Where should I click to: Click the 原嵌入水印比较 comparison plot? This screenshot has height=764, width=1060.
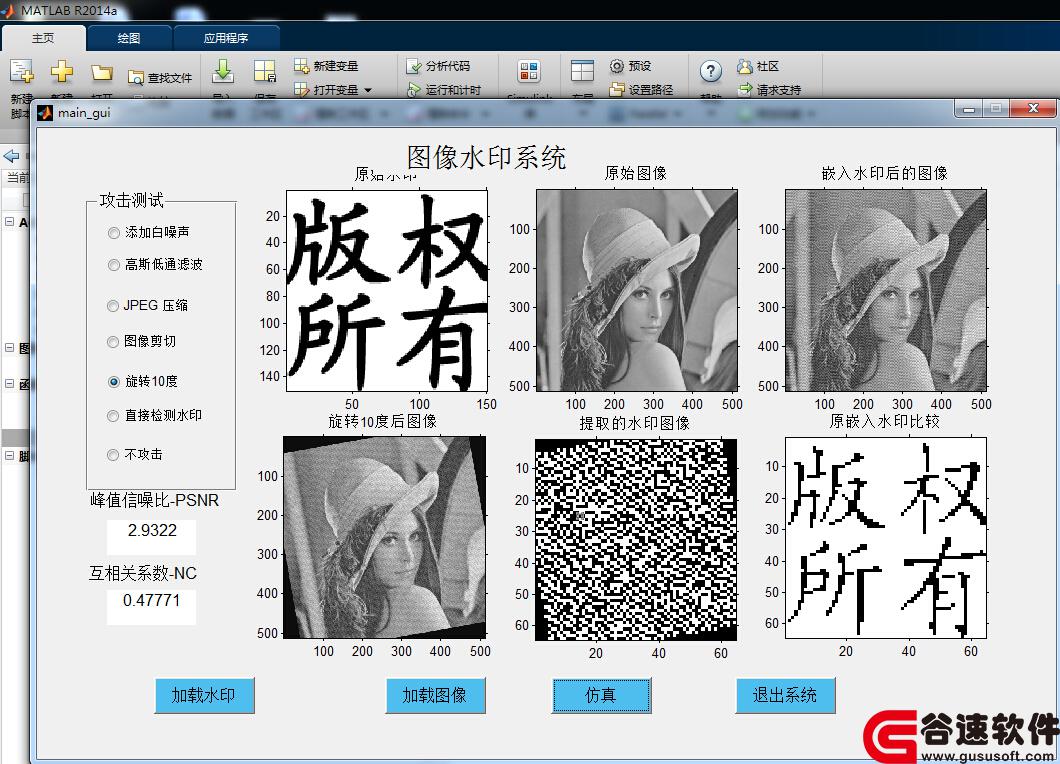click(886, 538)
